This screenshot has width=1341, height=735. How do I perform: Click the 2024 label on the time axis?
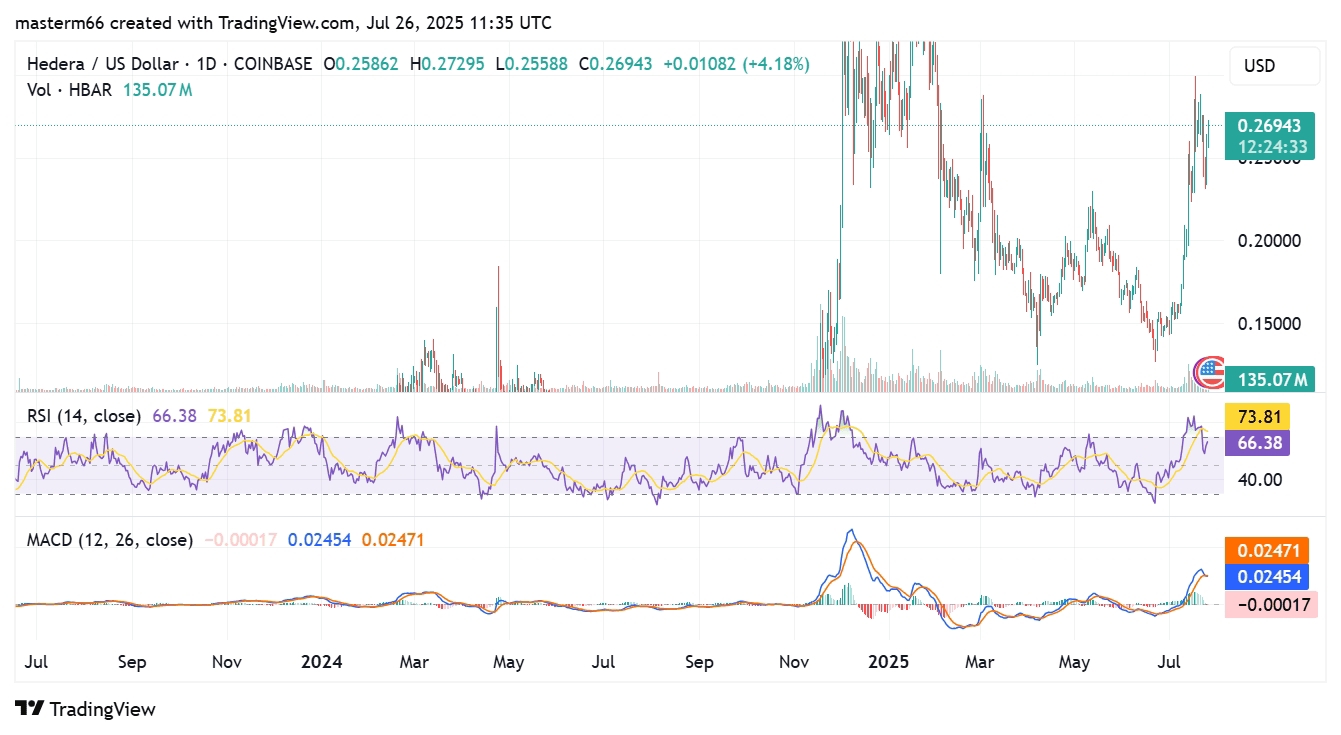(x=322, y=662)
